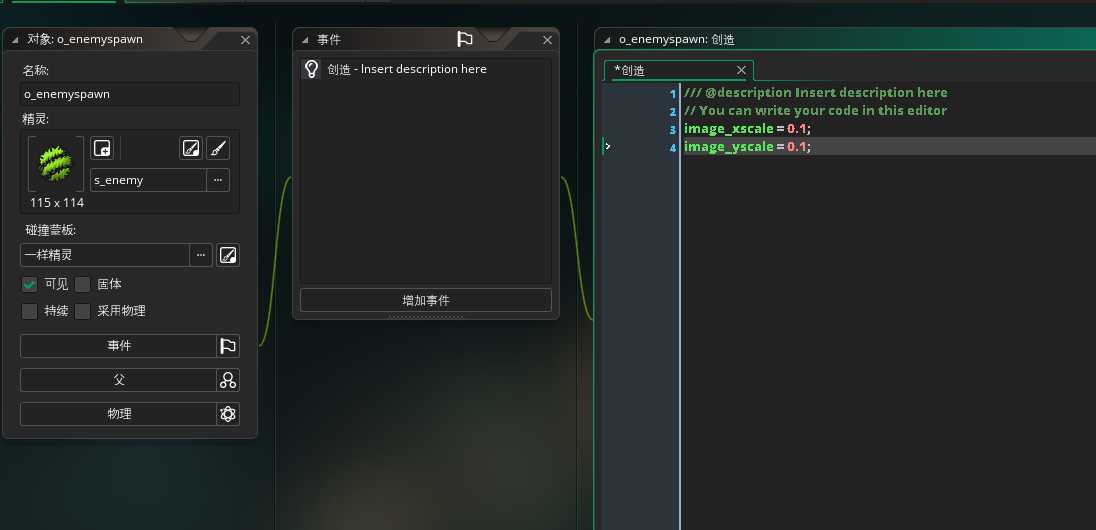Viewport: 1096px width, 530px height.
Task: Click the new sprite icon
Action: click(x=102, y=148)
